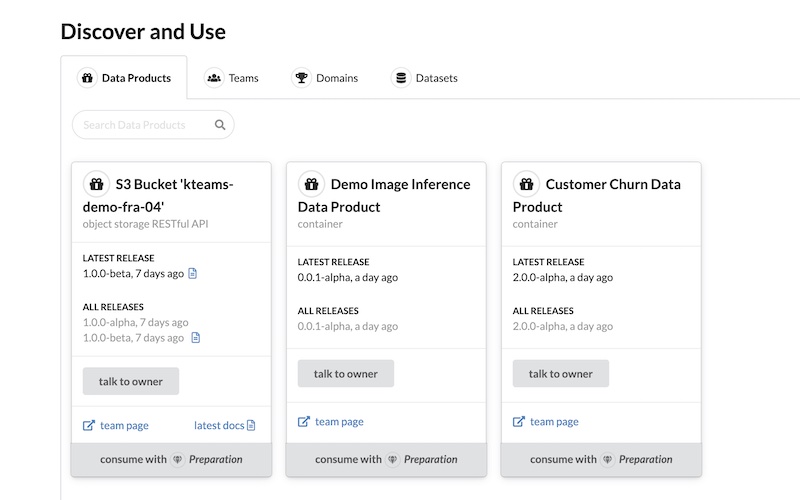Select Demo Image Inference Data Product title
Screen dimensions: 800x500
click(384, 195)
